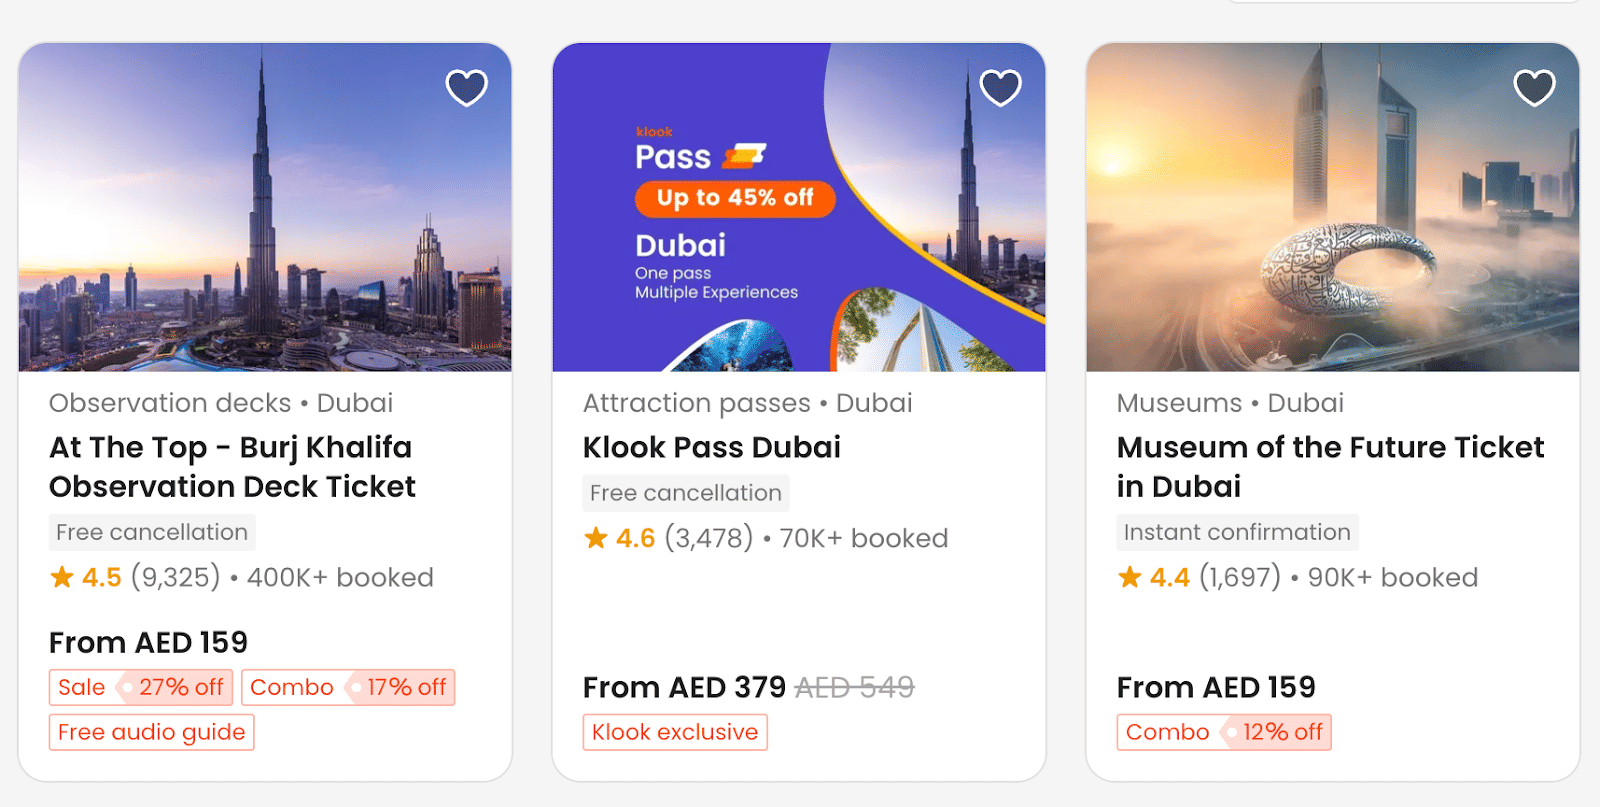Viewport: 1600px width, 807px height.
Task: Click the star icon beside 4.6 rating
Action: click(x=596, y=538)
